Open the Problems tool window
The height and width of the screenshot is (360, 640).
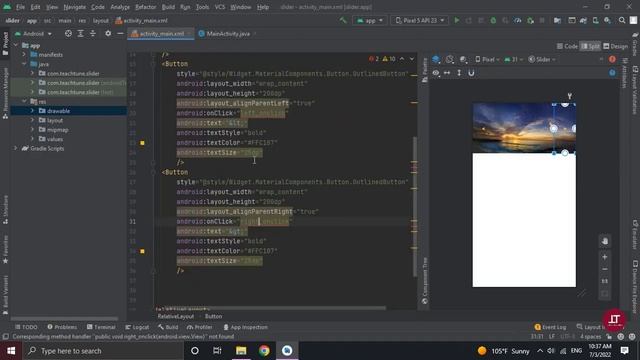(x=62, y=327)
